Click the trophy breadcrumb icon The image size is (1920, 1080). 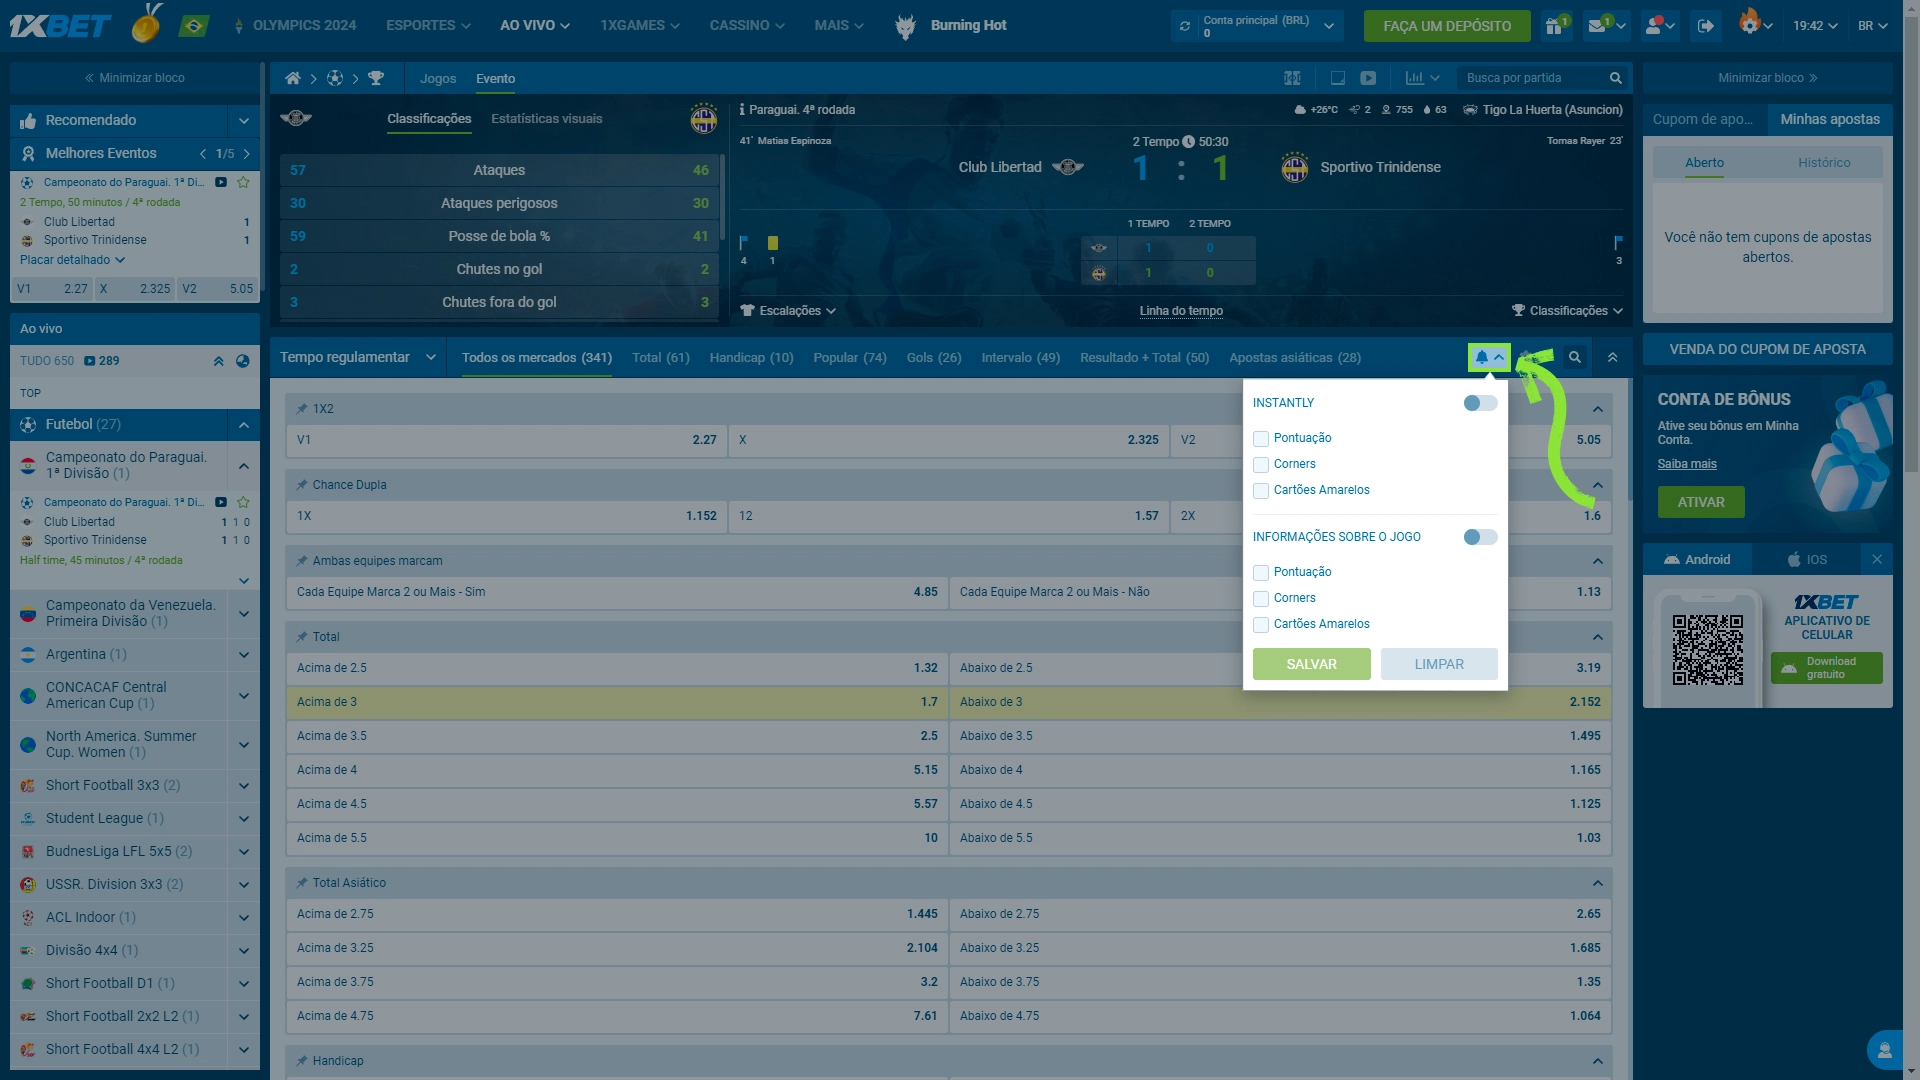click(376, 78)
